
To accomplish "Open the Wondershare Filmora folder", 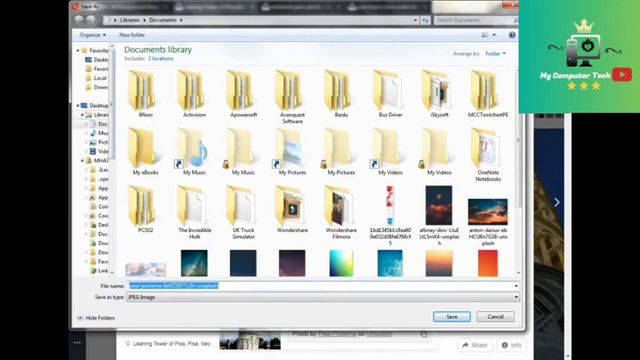I will click(341, 212).
